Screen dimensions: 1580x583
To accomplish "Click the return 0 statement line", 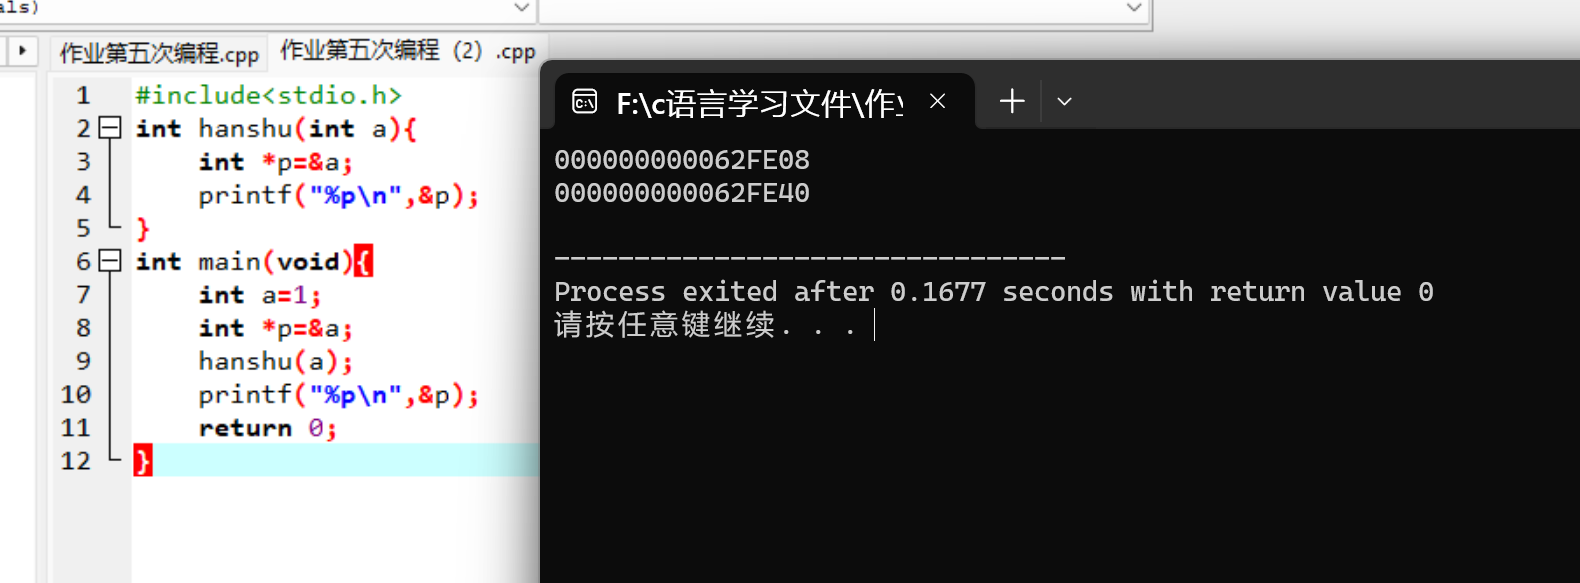I will pos(268,428).
